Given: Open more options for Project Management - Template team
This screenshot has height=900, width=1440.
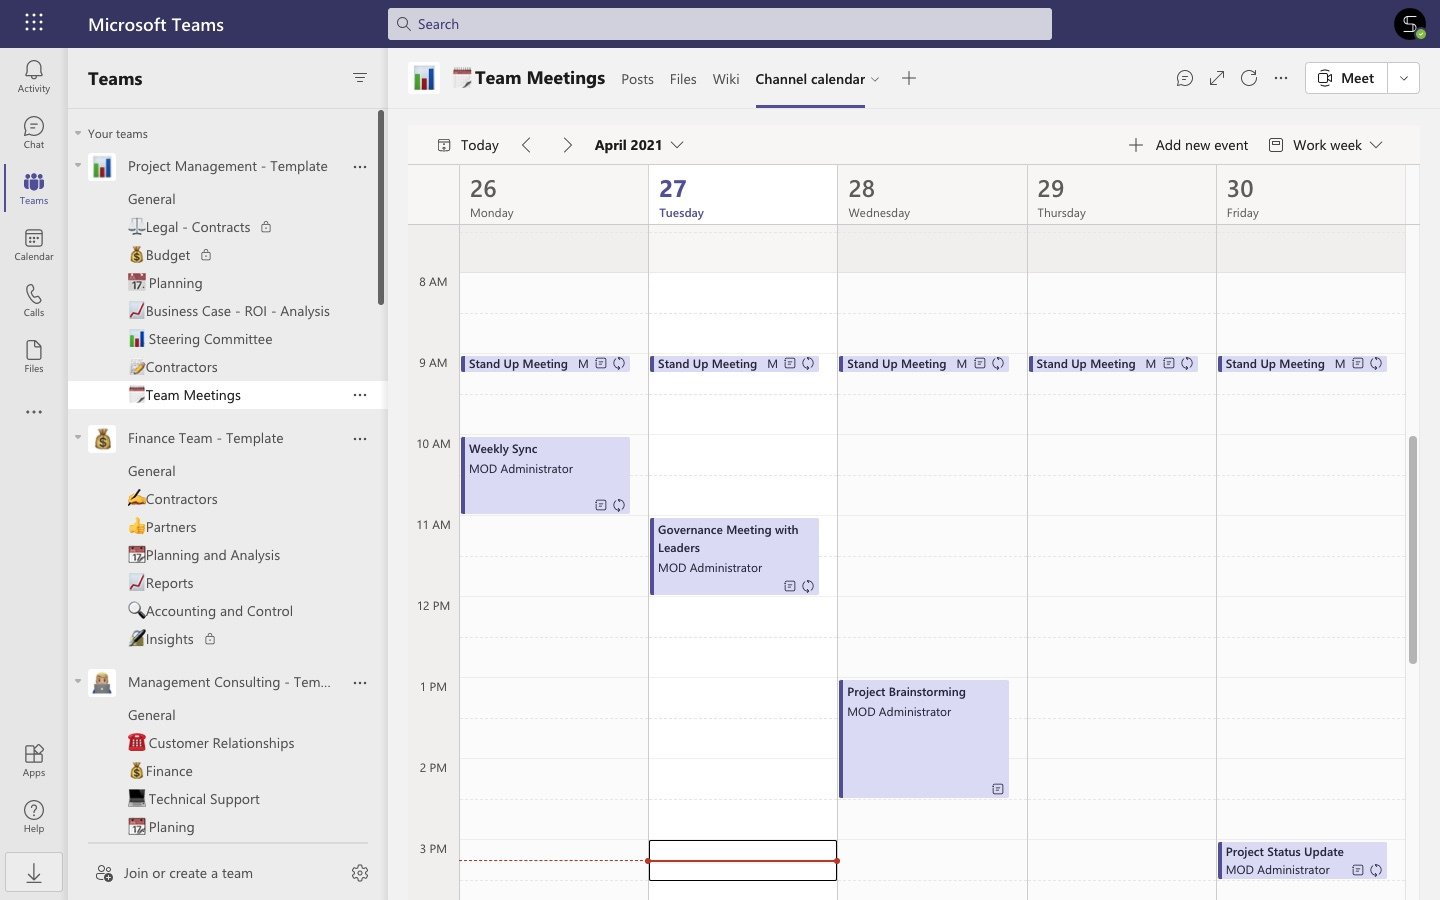Looking at the screenshot, I should click(360, 167).
